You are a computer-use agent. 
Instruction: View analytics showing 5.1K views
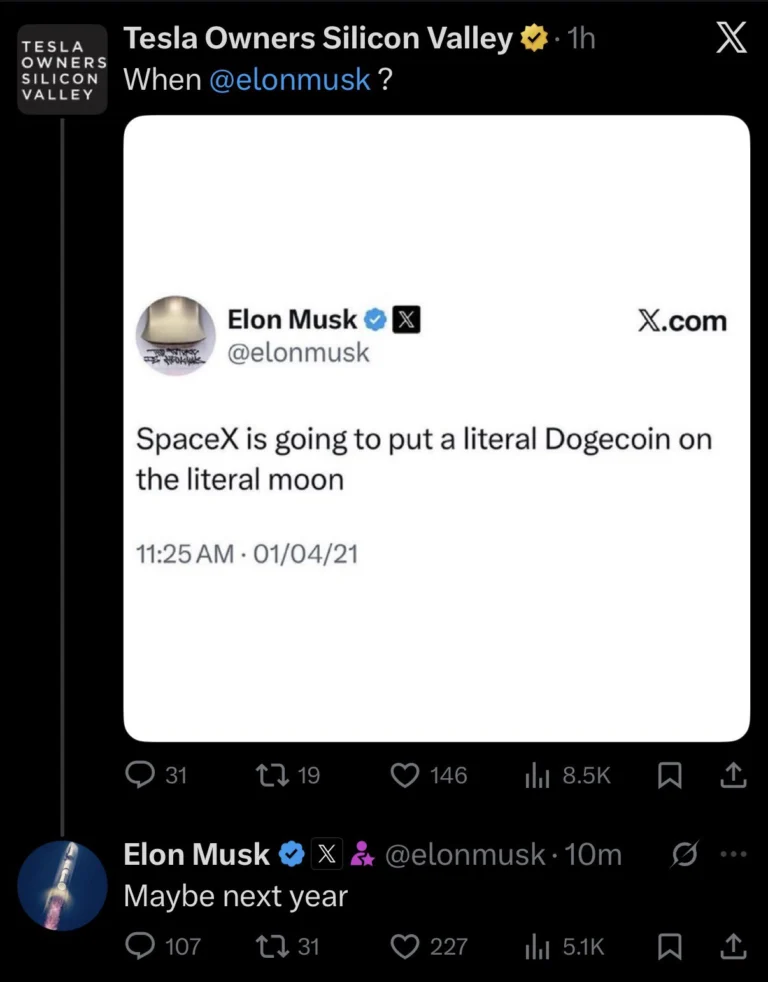539,945
